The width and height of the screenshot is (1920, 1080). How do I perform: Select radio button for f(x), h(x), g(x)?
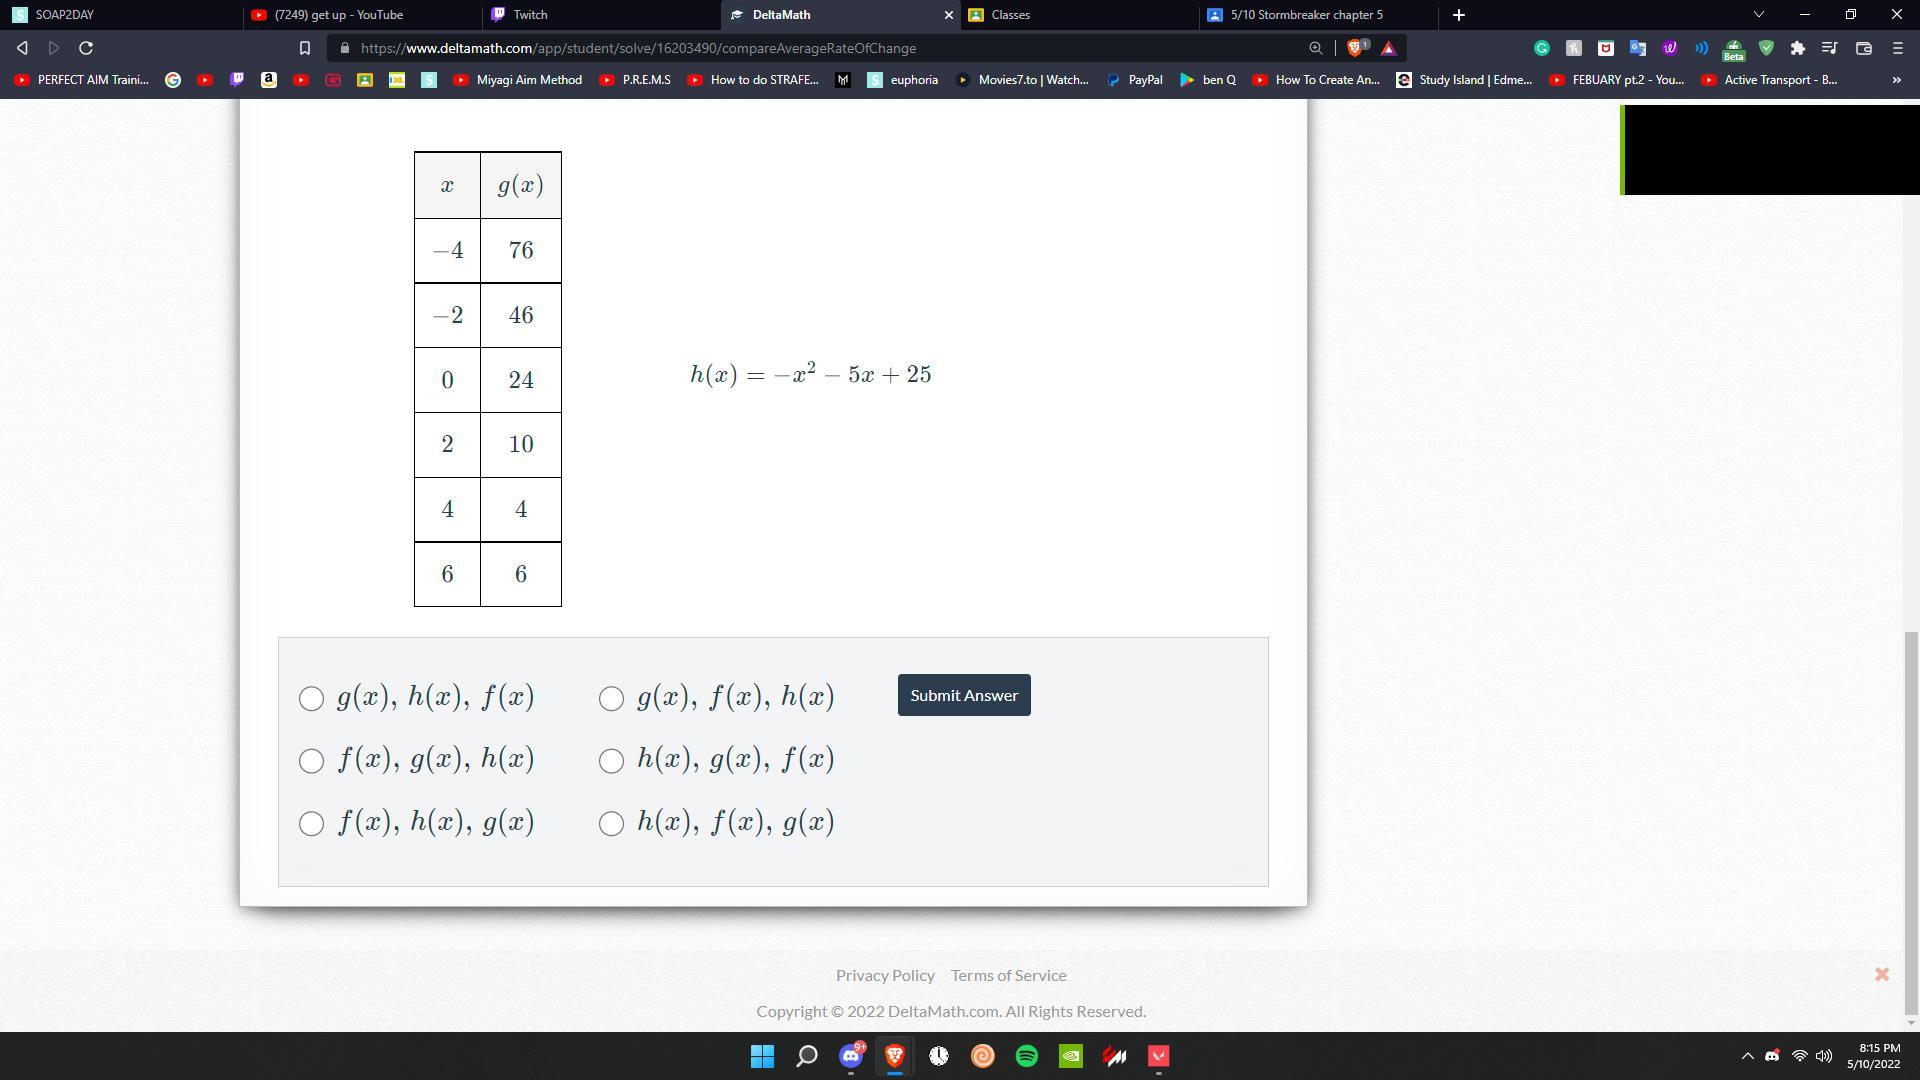point(309,822)
